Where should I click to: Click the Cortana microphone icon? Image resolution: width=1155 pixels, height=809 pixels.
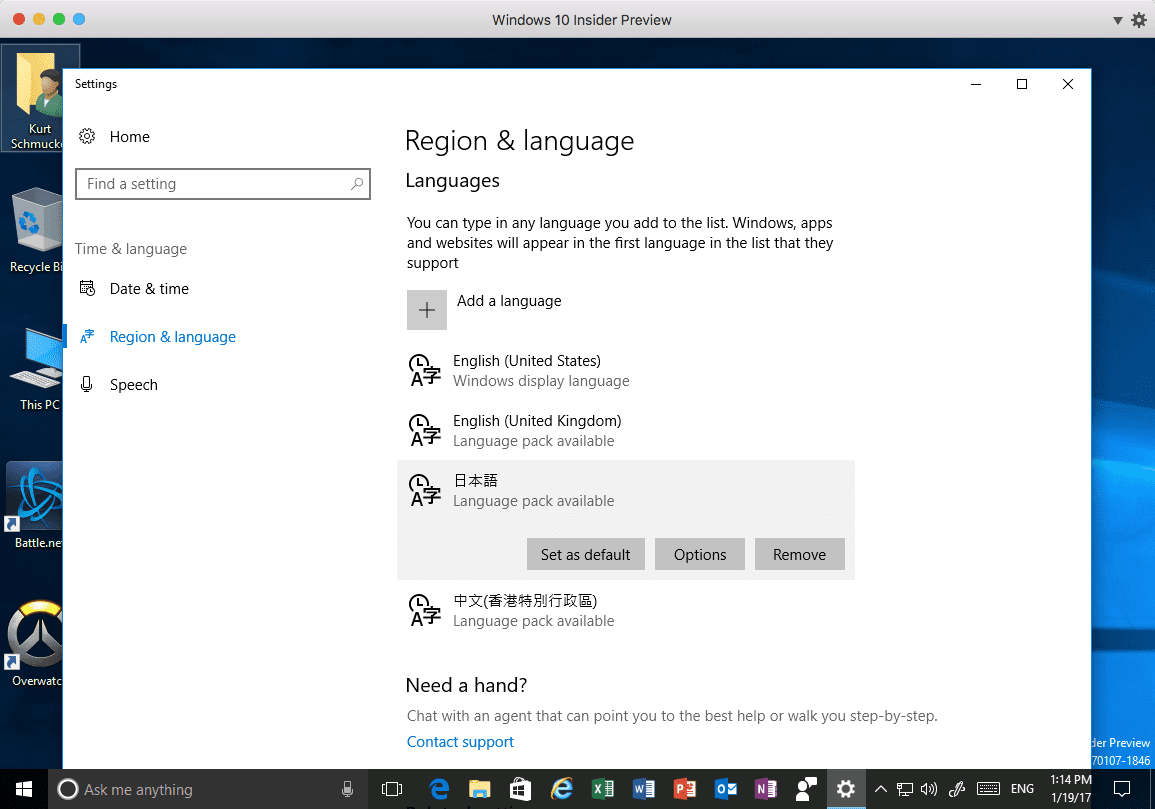(348, 789)
